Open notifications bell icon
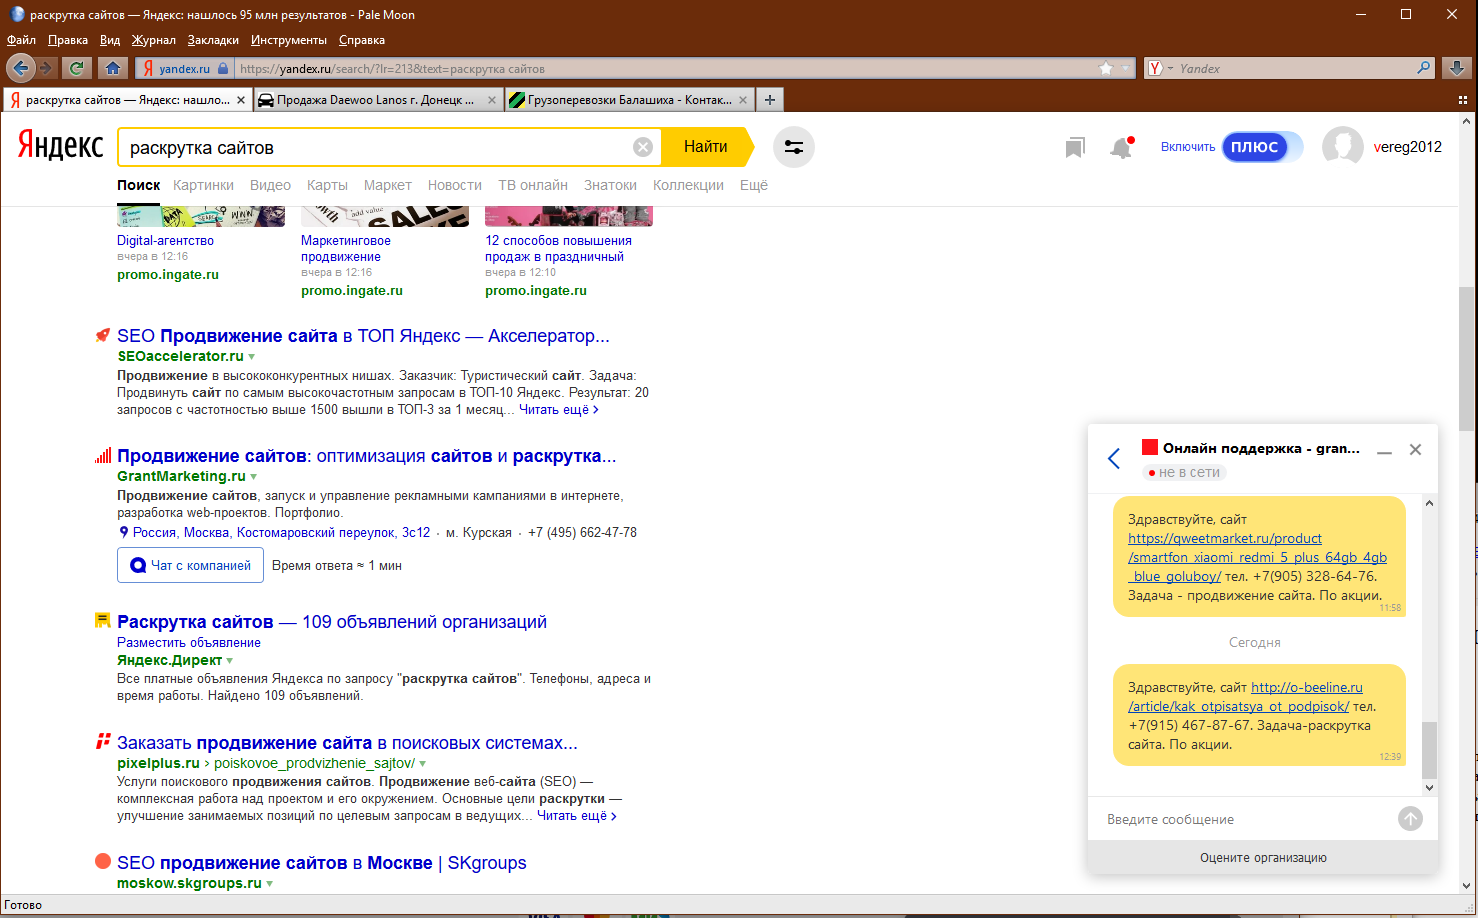 1121,148
